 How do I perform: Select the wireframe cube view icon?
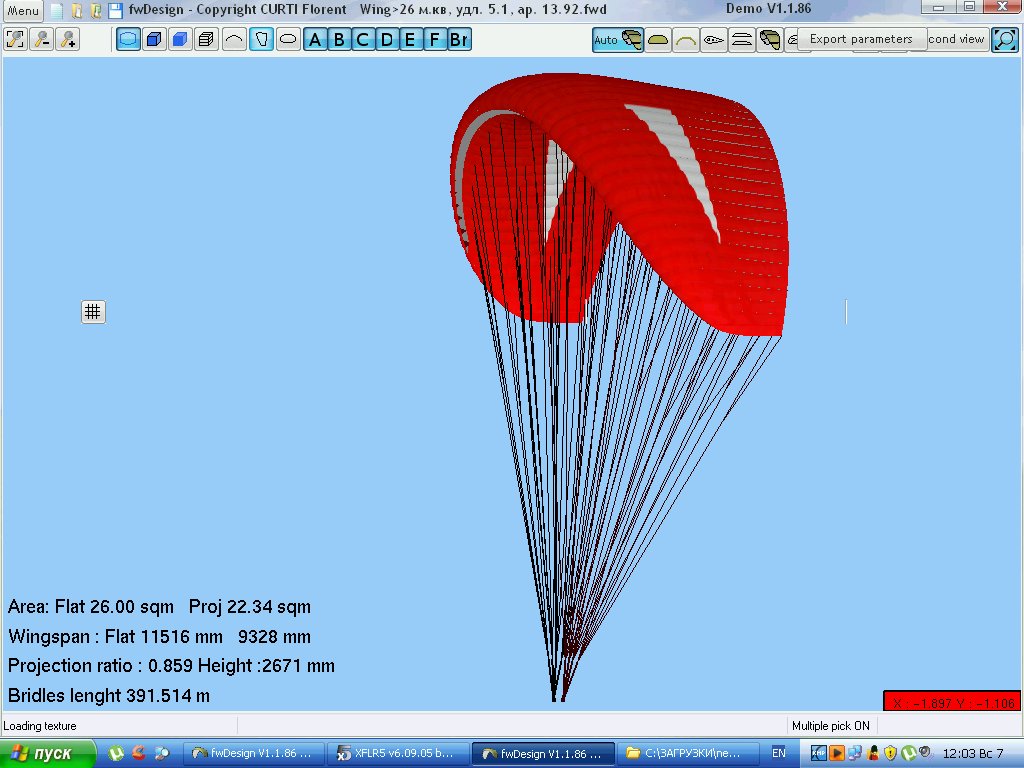(154, 40)
